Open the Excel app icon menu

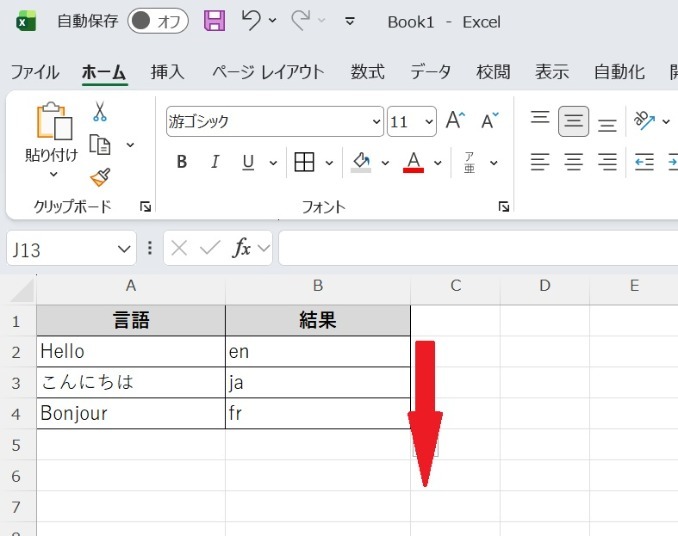click(x=26, y=21)
